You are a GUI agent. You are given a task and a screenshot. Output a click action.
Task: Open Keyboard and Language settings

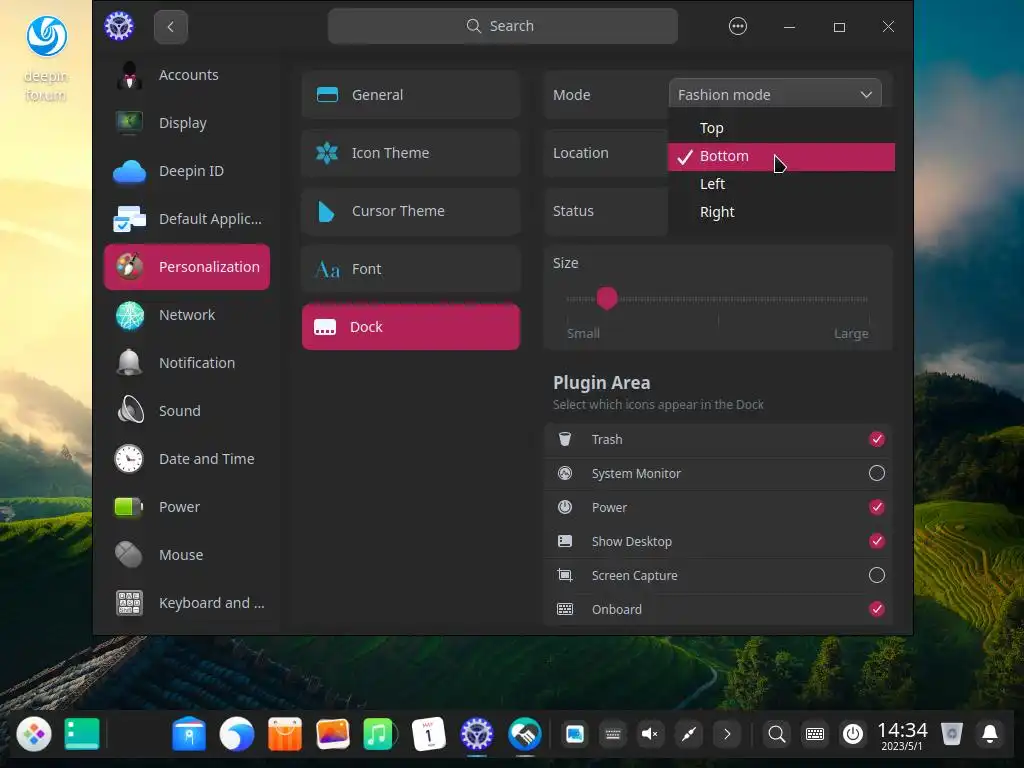[x=187, y=603]
